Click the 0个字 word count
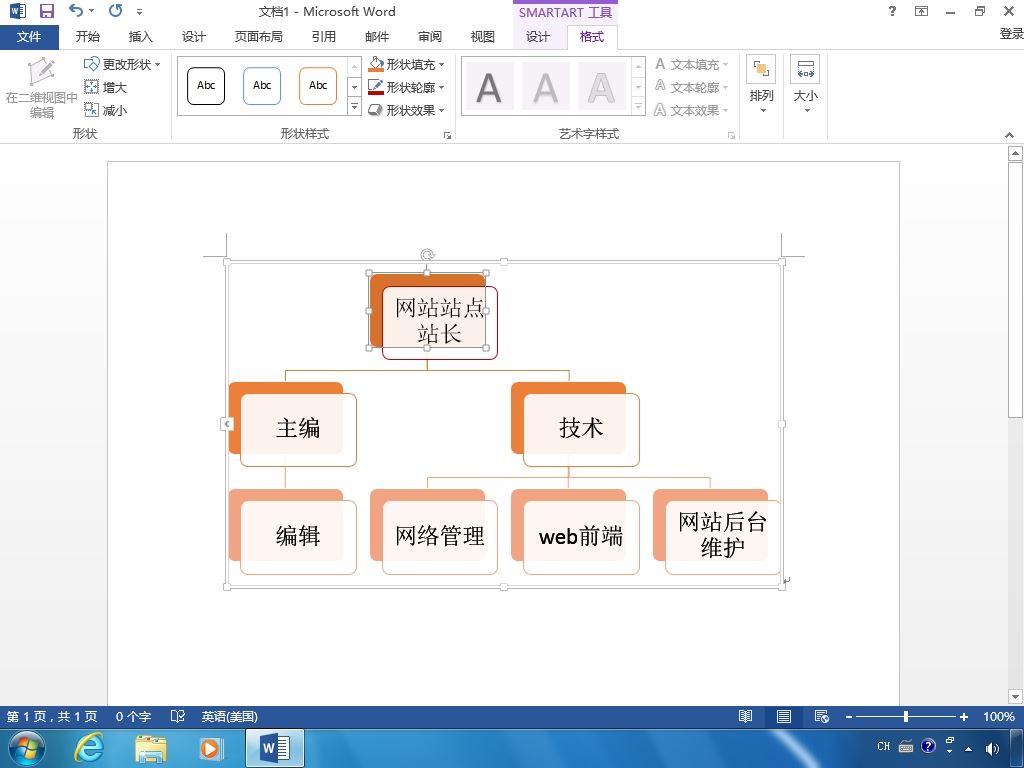1024x768 pixels. click(x=133, y=716)
